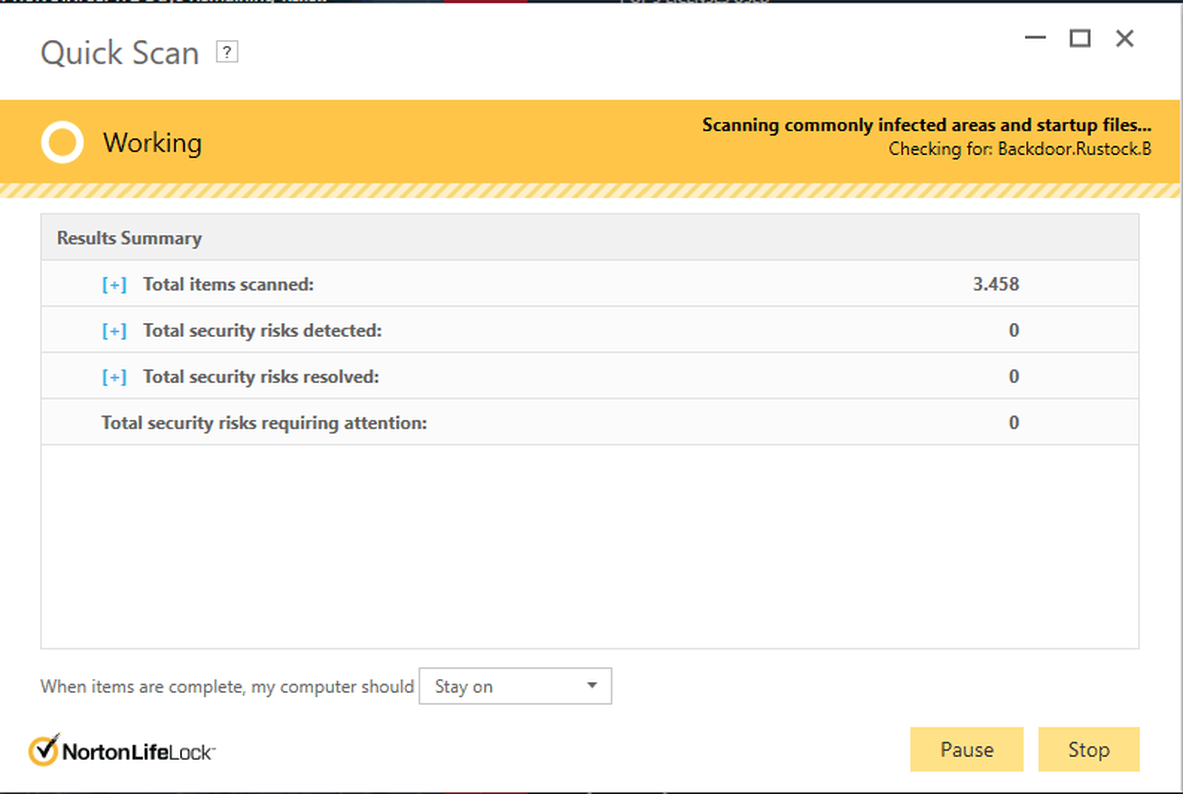Viewport: 1183px width, 794px height.
Task: Expand the Total items scanned row
Action: (x=114, y=285)
